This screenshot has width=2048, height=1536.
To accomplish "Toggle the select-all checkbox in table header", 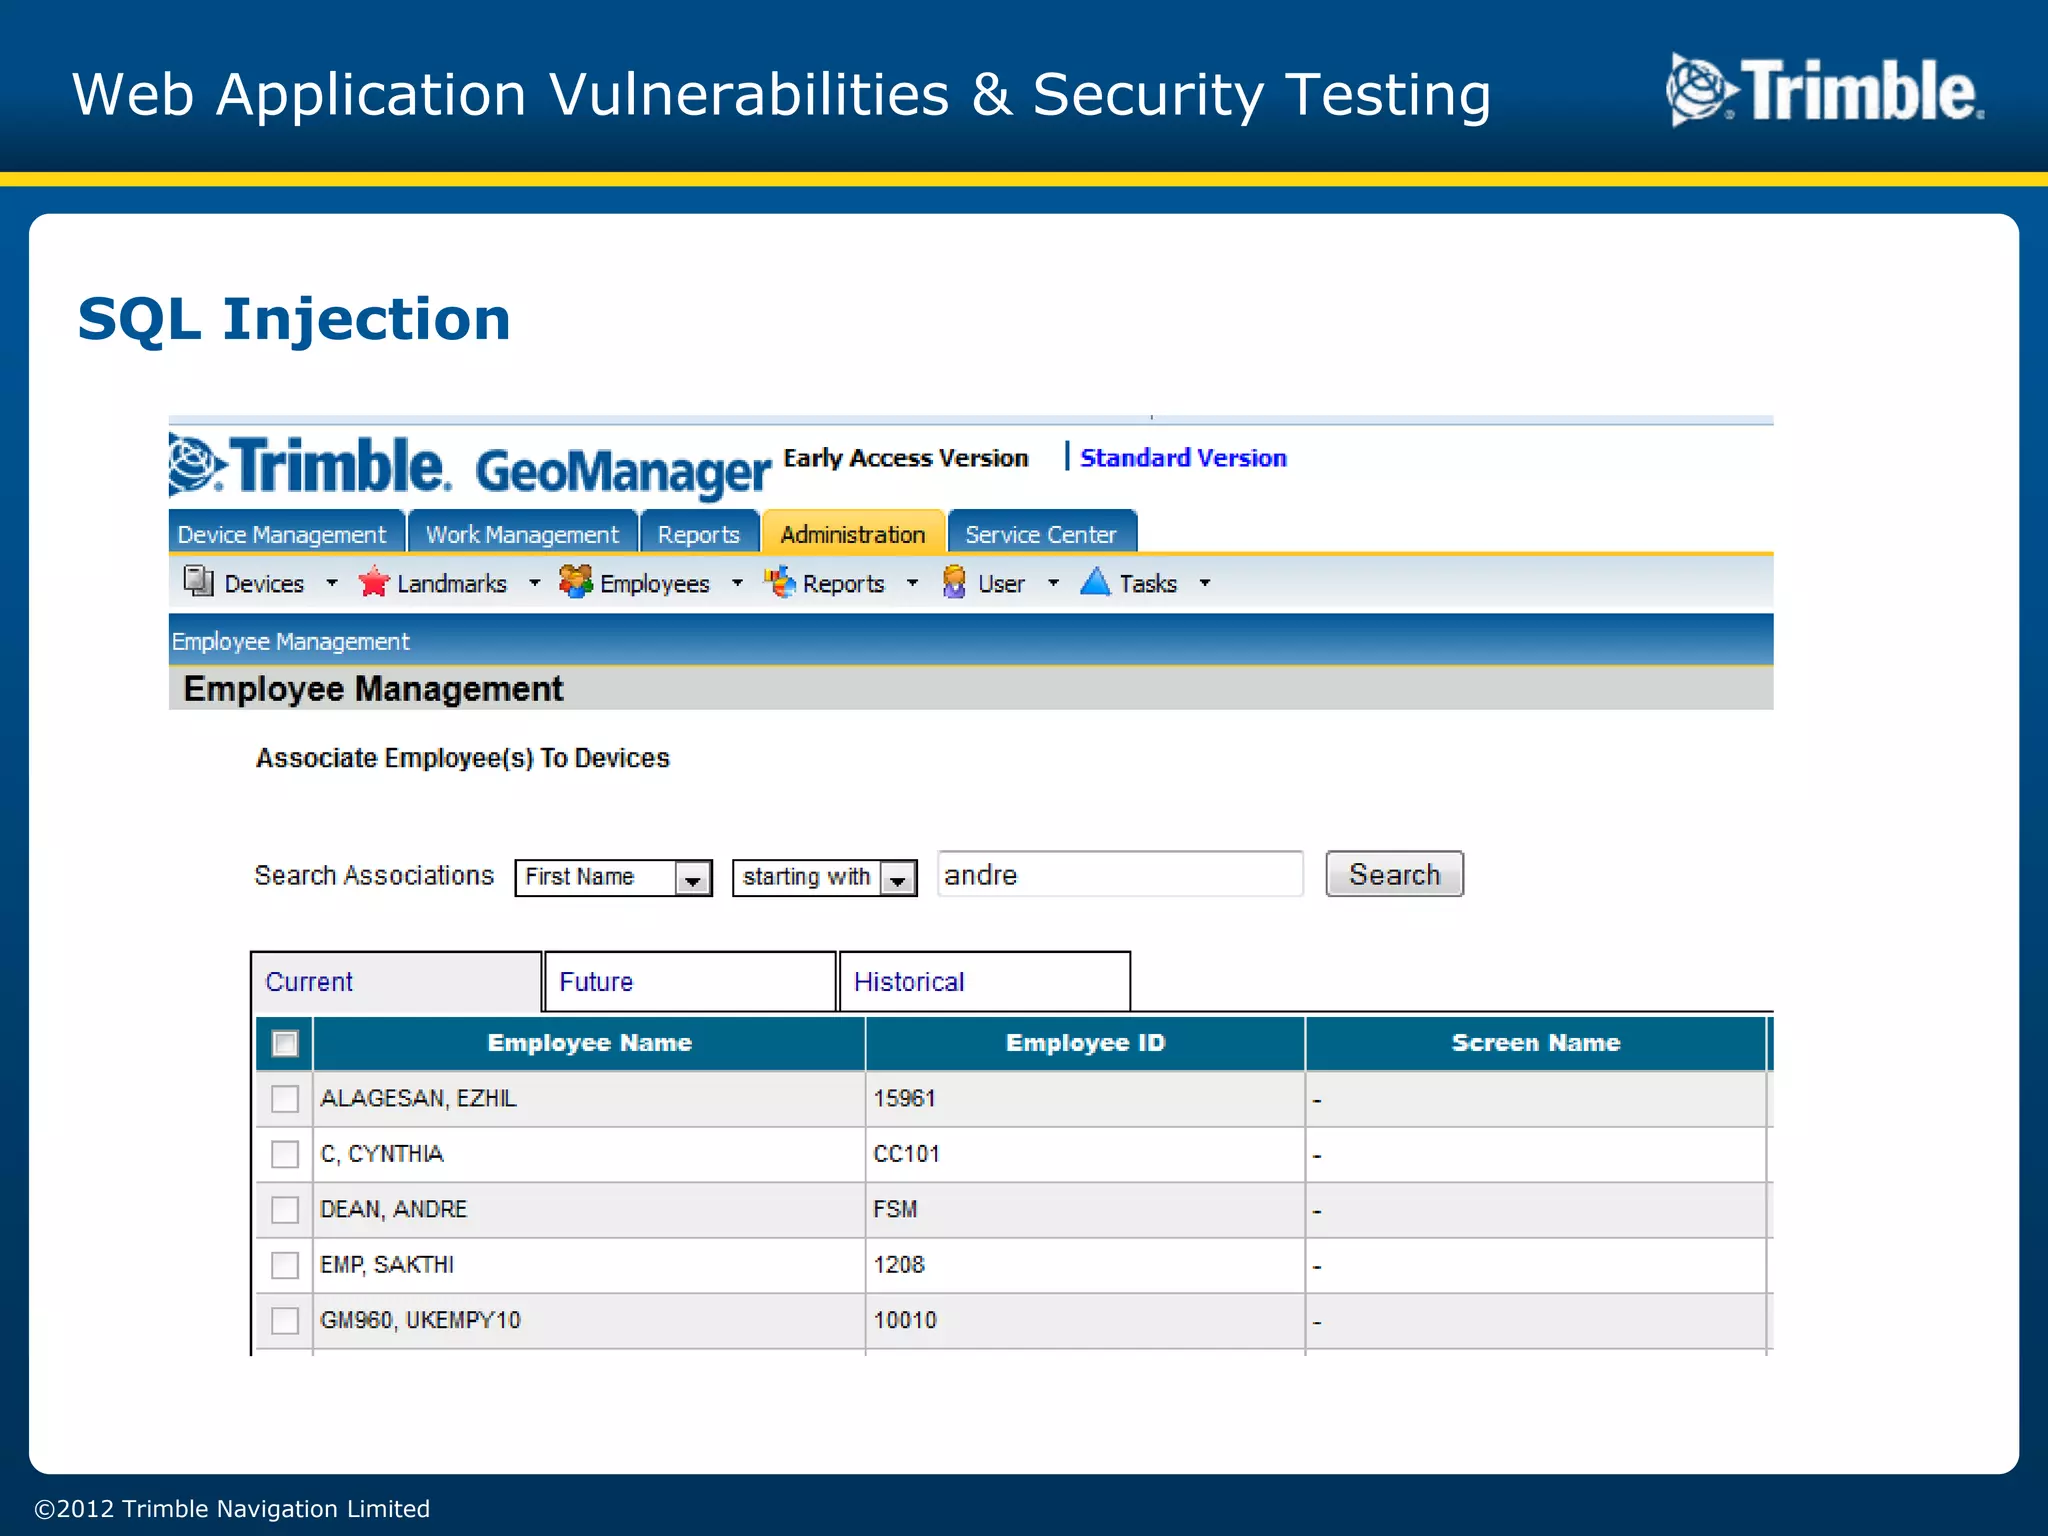I will tap(285, 1043).
